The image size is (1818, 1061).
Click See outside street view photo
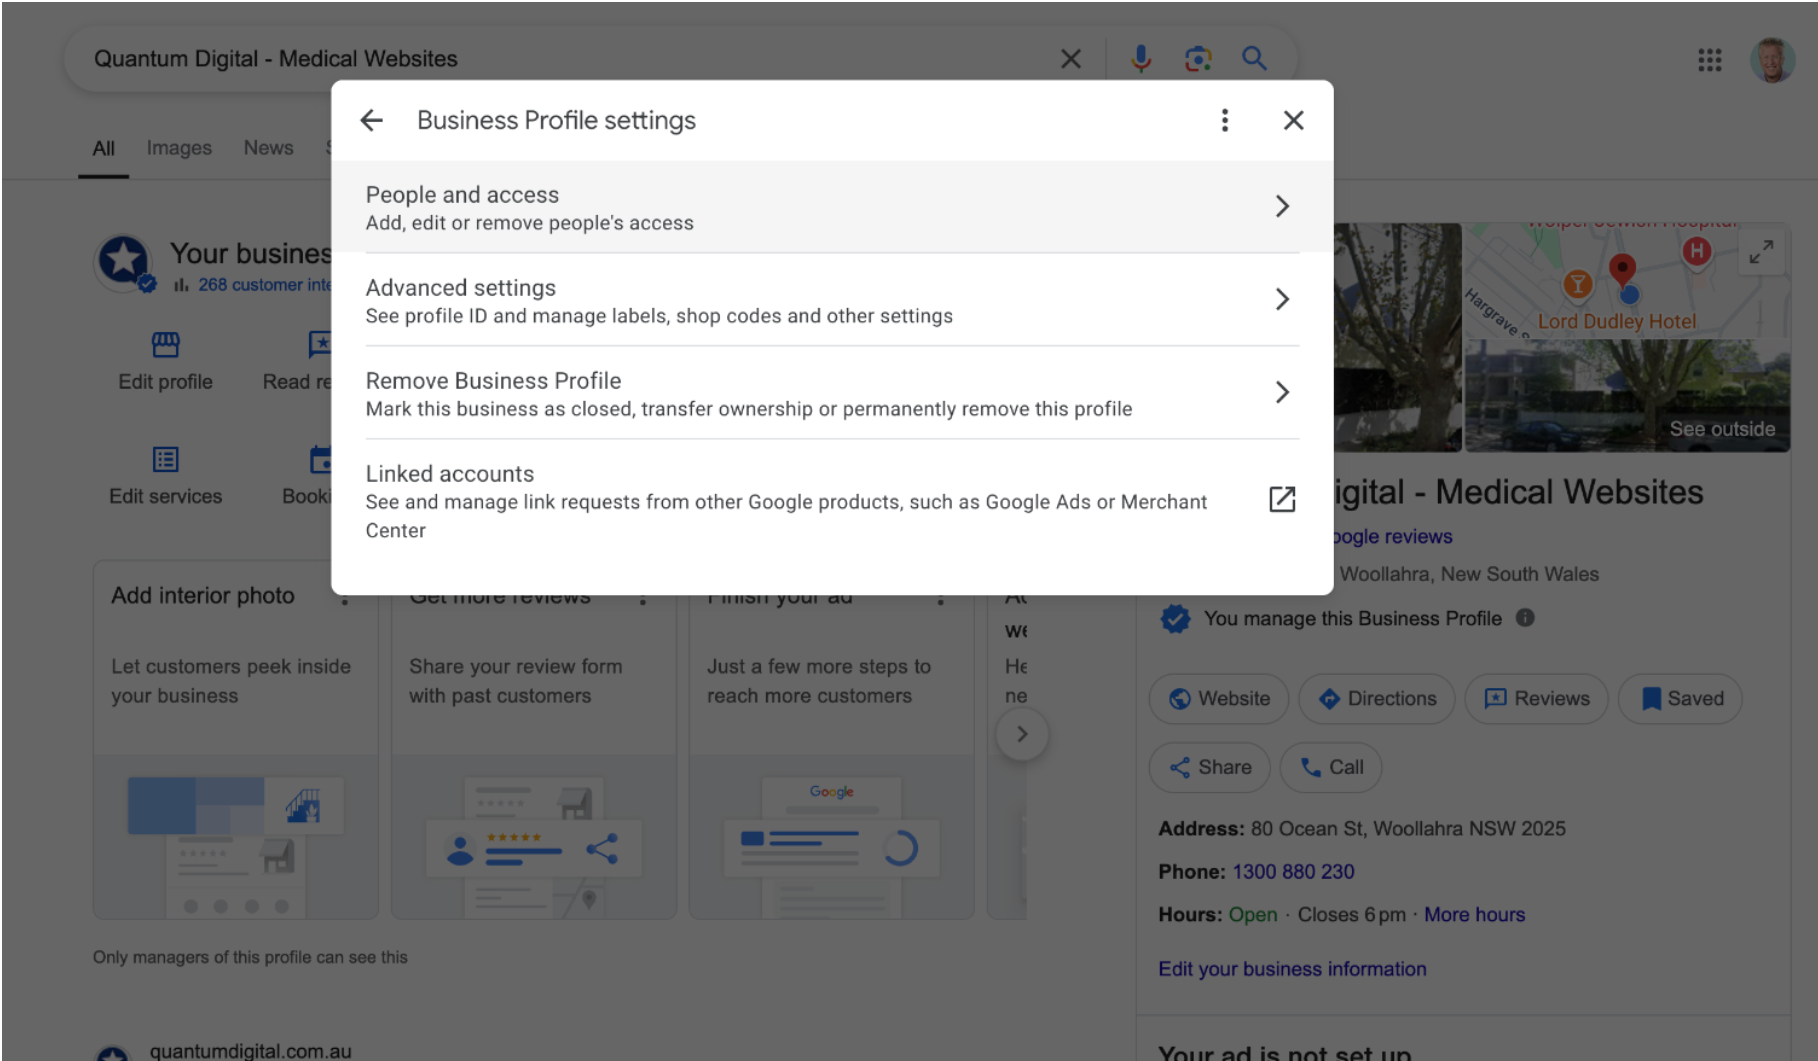tap(1627, 396)
